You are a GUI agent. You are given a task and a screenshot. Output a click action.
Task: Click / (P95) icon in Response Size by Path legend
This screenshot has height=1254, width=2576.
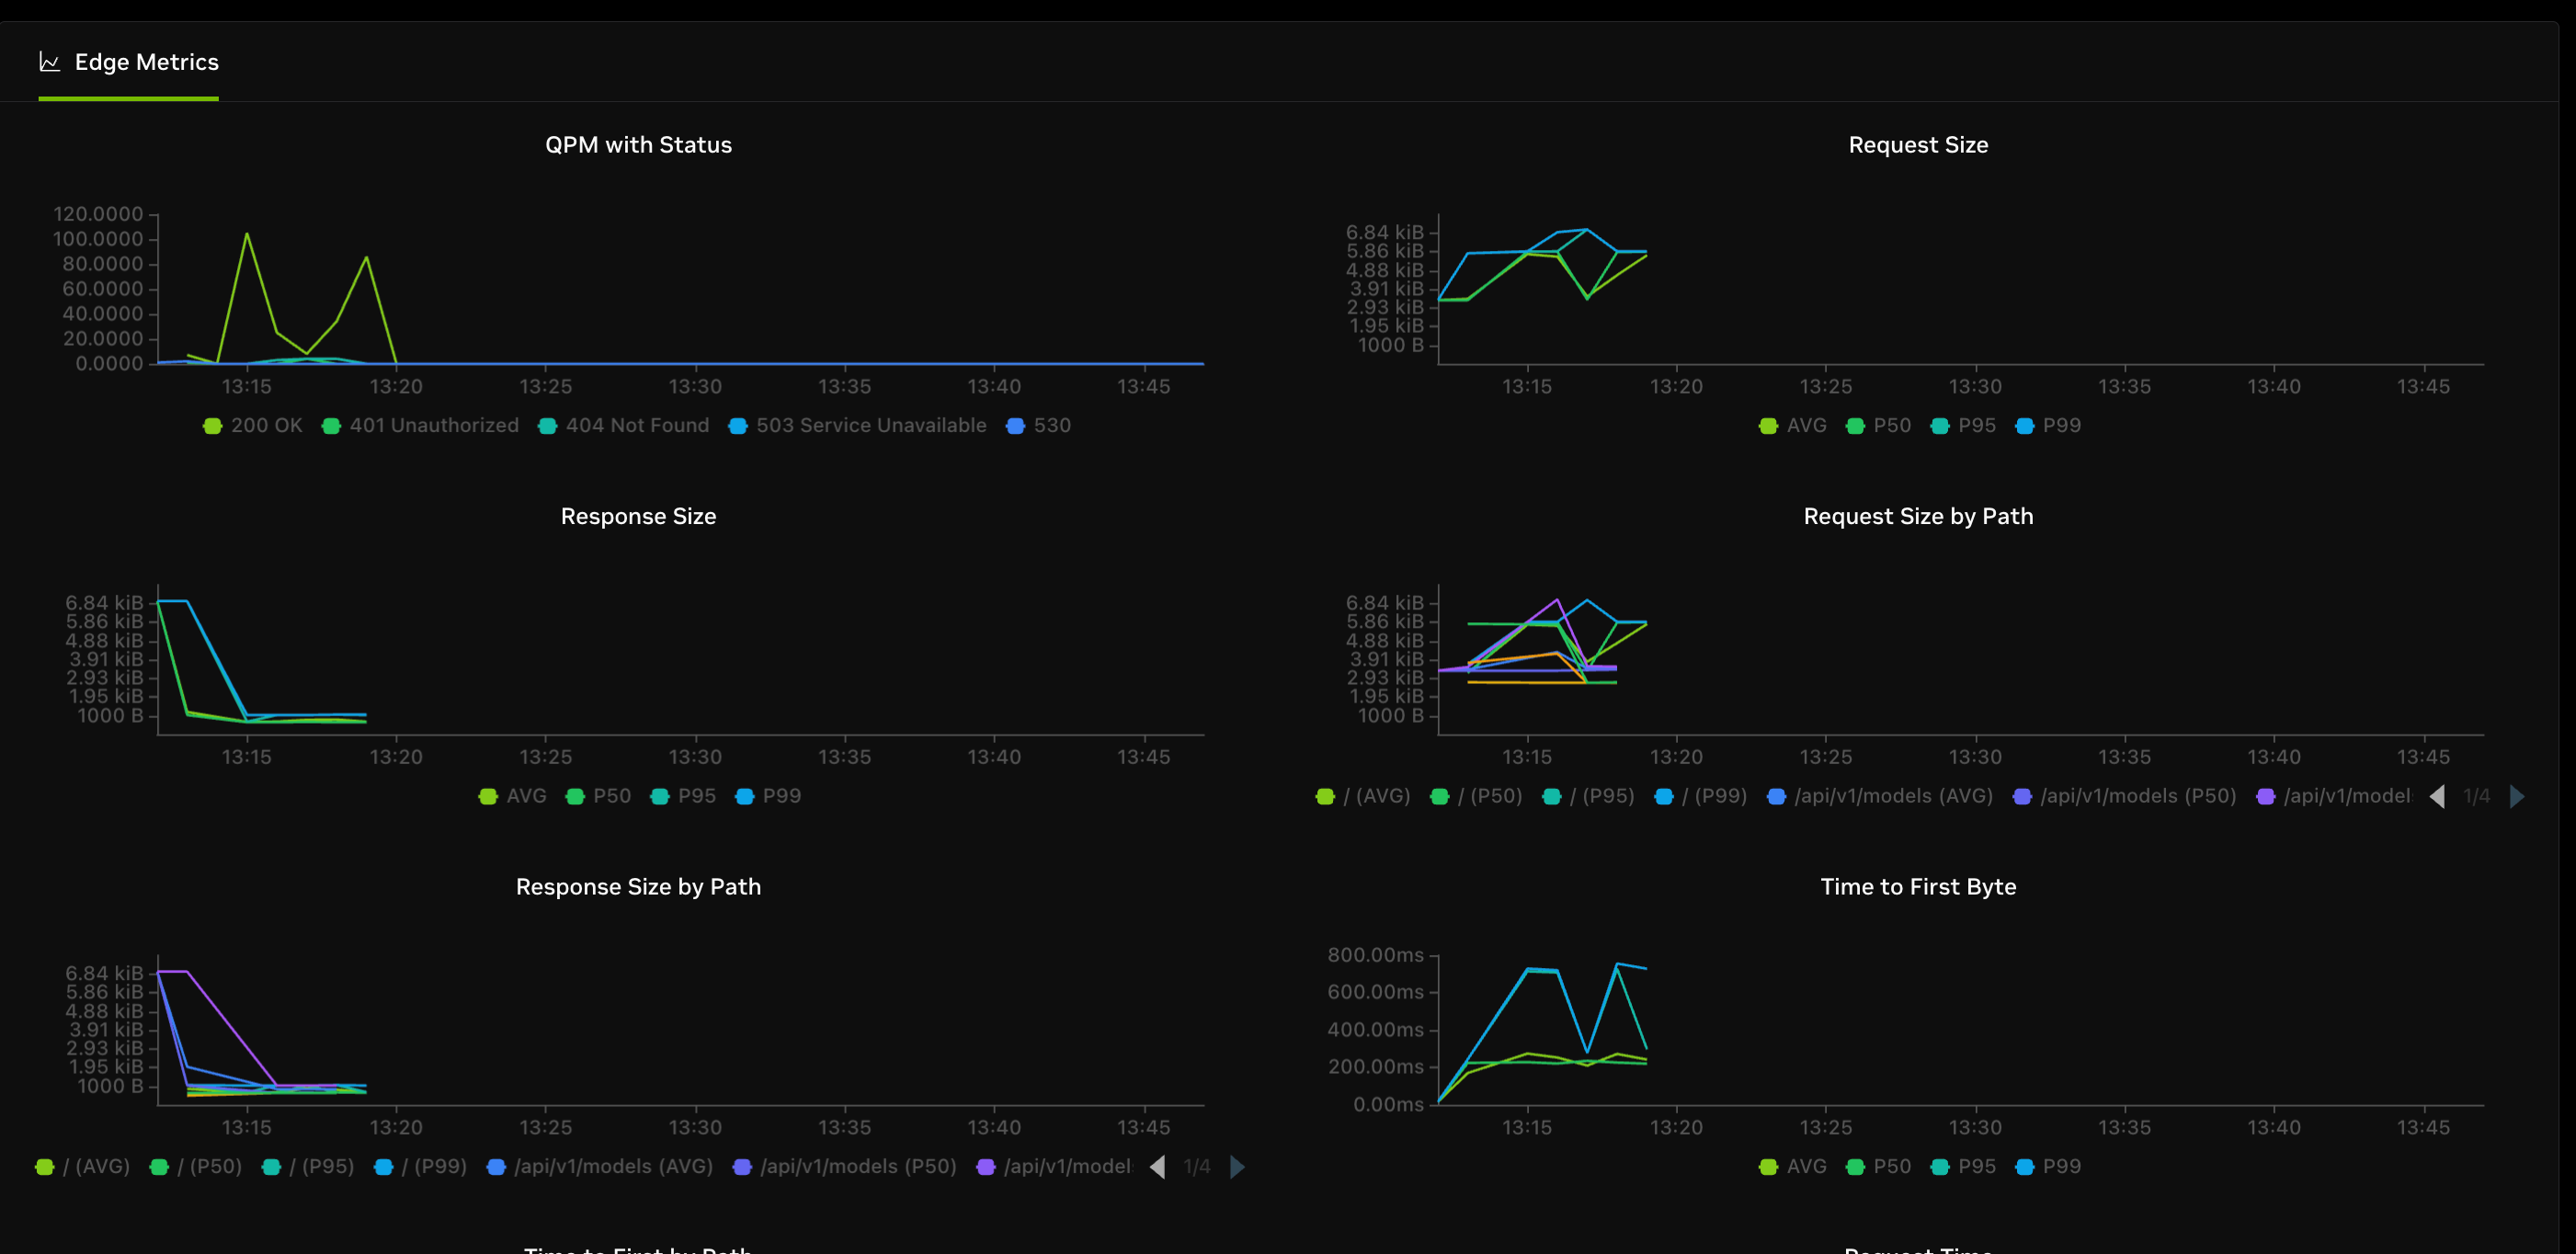(x=271, y=1166)
